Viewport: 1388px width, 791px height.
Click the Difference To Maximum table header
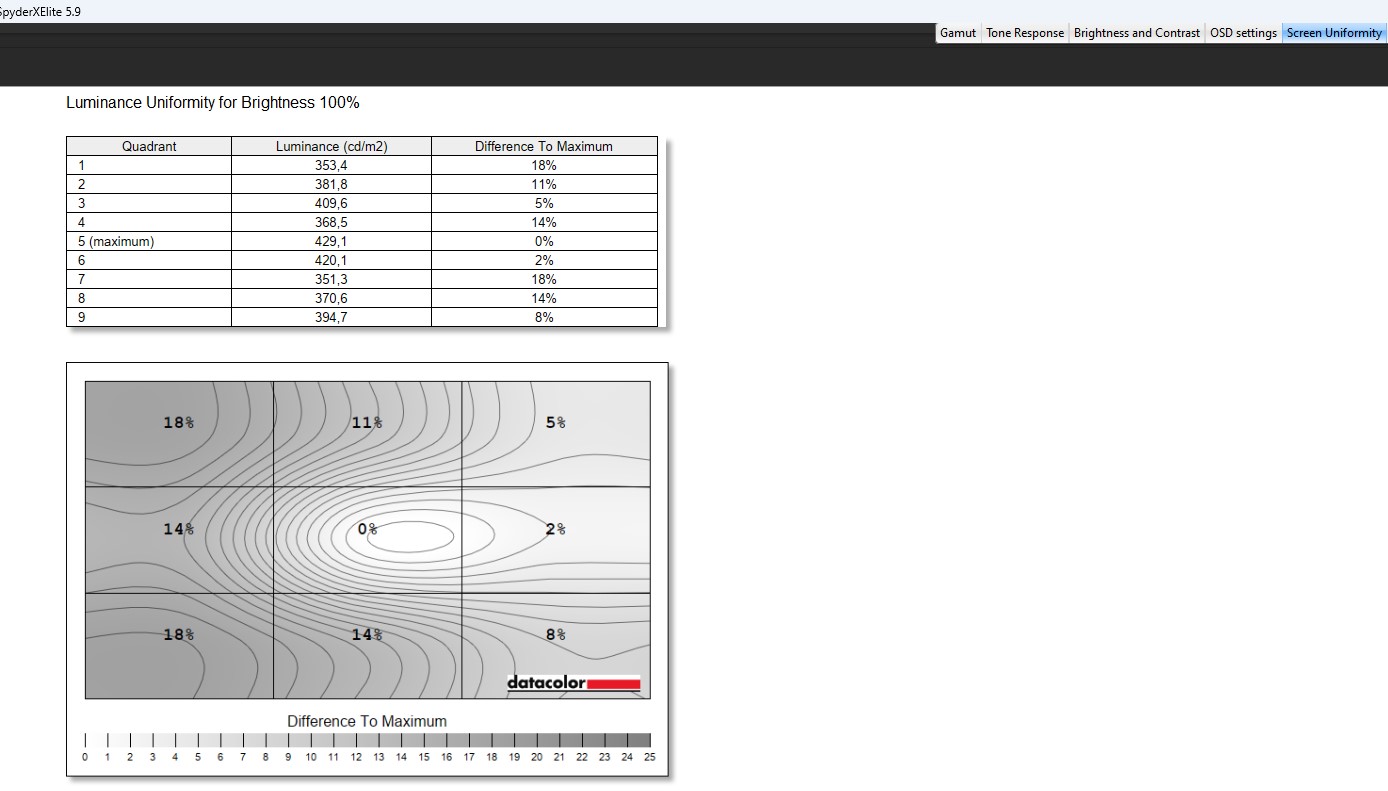click(x=543, y=146)
